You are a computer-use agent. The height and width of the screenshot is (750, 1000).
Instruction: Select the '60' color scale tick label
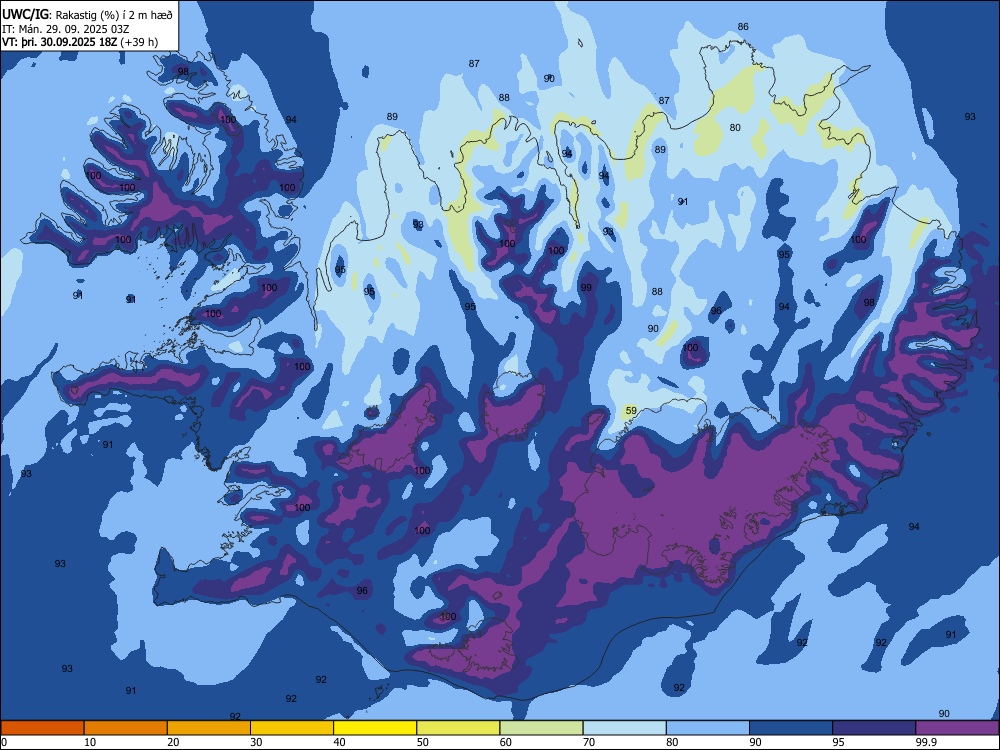[x=506, y=742]
